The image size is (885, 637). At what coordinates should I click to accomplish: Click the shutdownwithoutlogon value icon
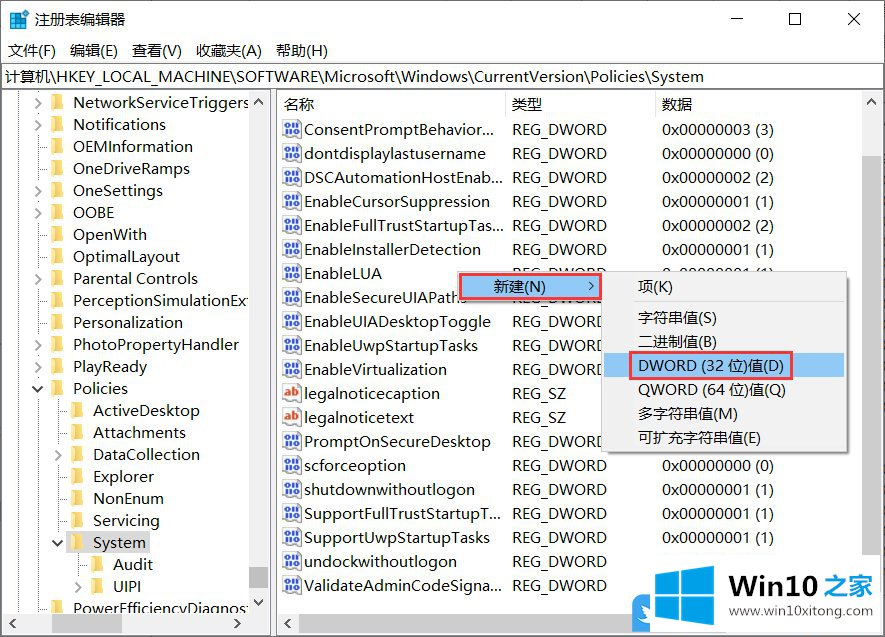point(291,489)
